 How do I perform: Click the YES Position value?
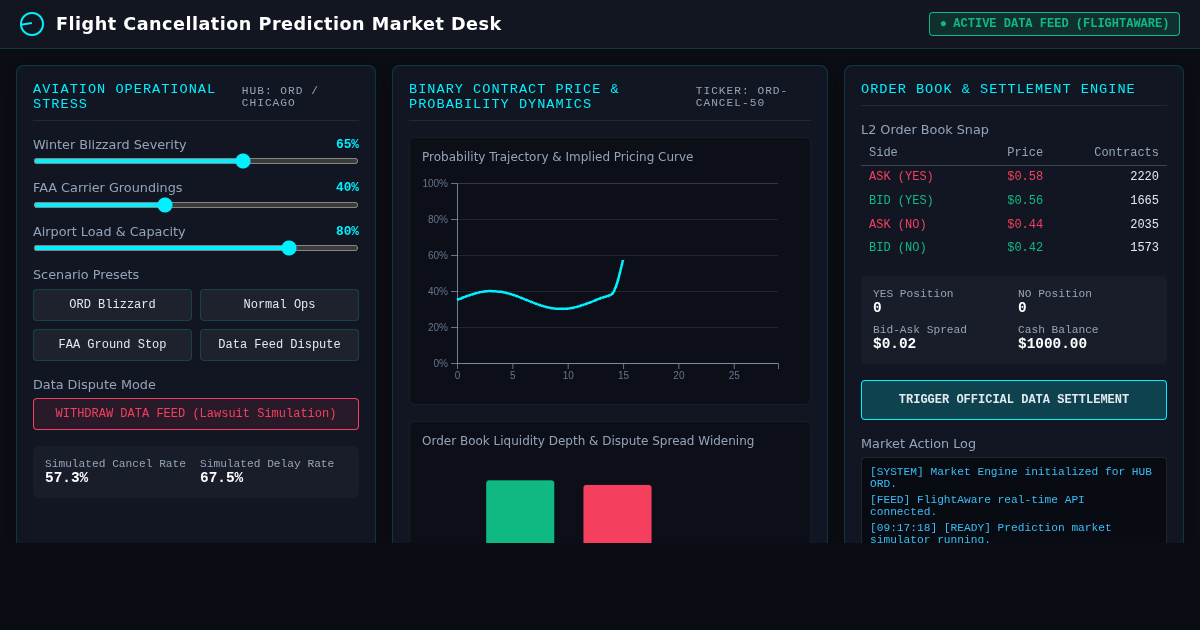click(877, 308)
